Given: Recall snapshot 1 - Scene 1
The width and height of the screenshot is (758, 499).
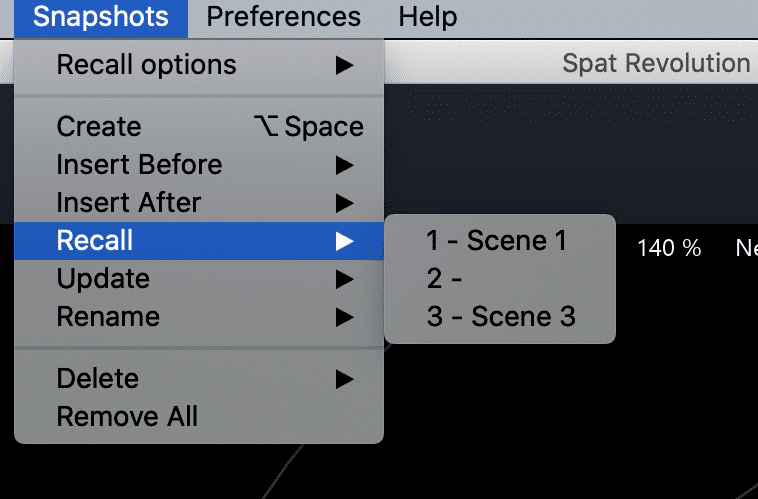Looking at the screenshot, I should coord(496,241).
